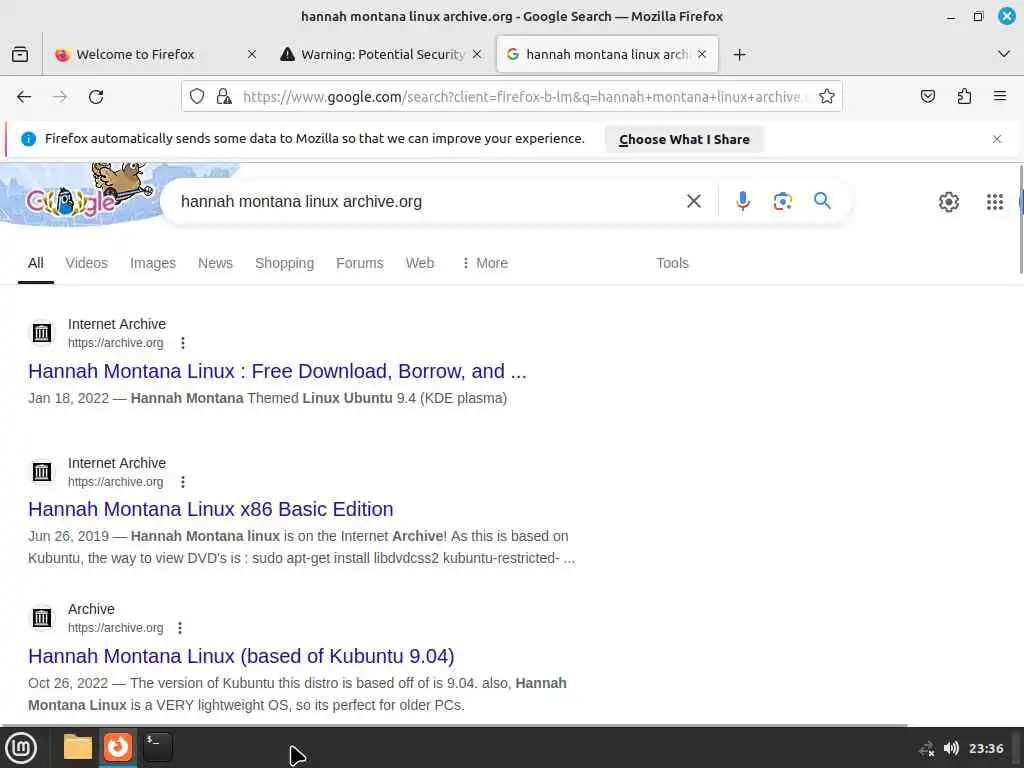Open Hannah Montana Linux based of Kubuntu link
This screenshot has width=1024, height=768.
point(241,656)
